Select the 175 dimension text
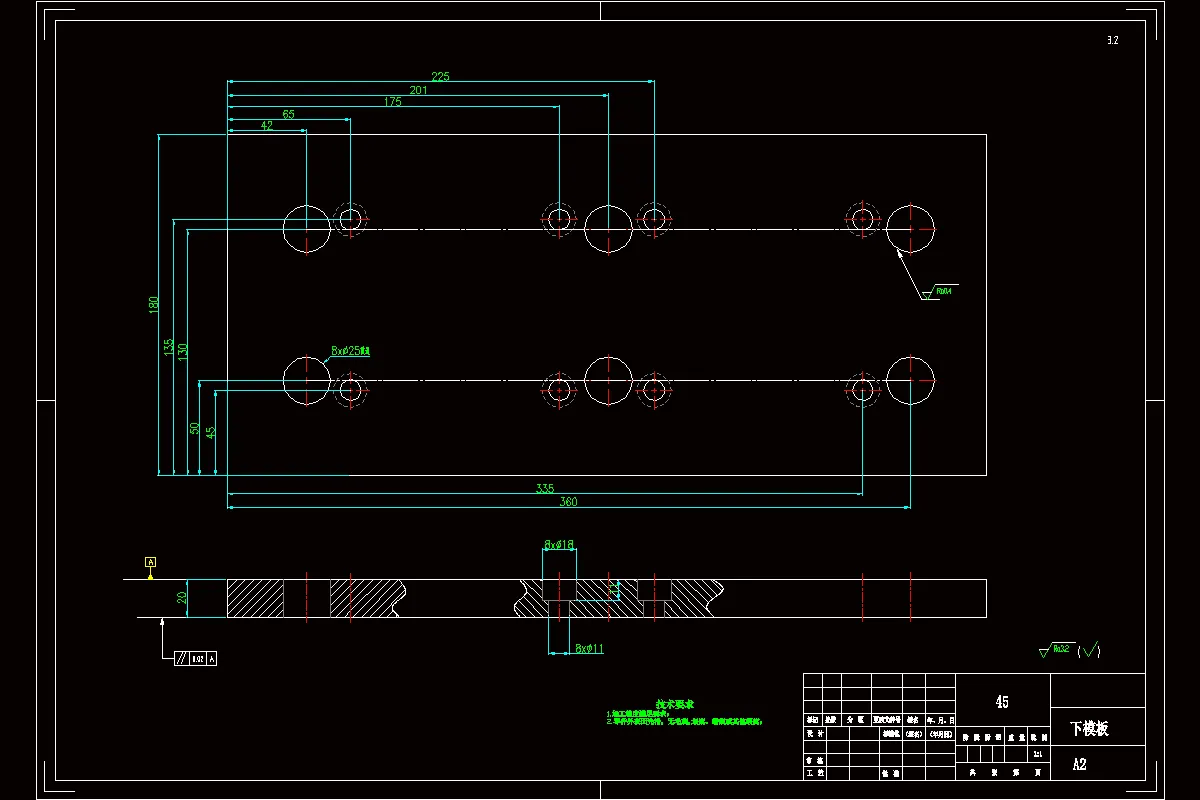1200x800 pixels. pyautogui.click(x=393, y=102)
